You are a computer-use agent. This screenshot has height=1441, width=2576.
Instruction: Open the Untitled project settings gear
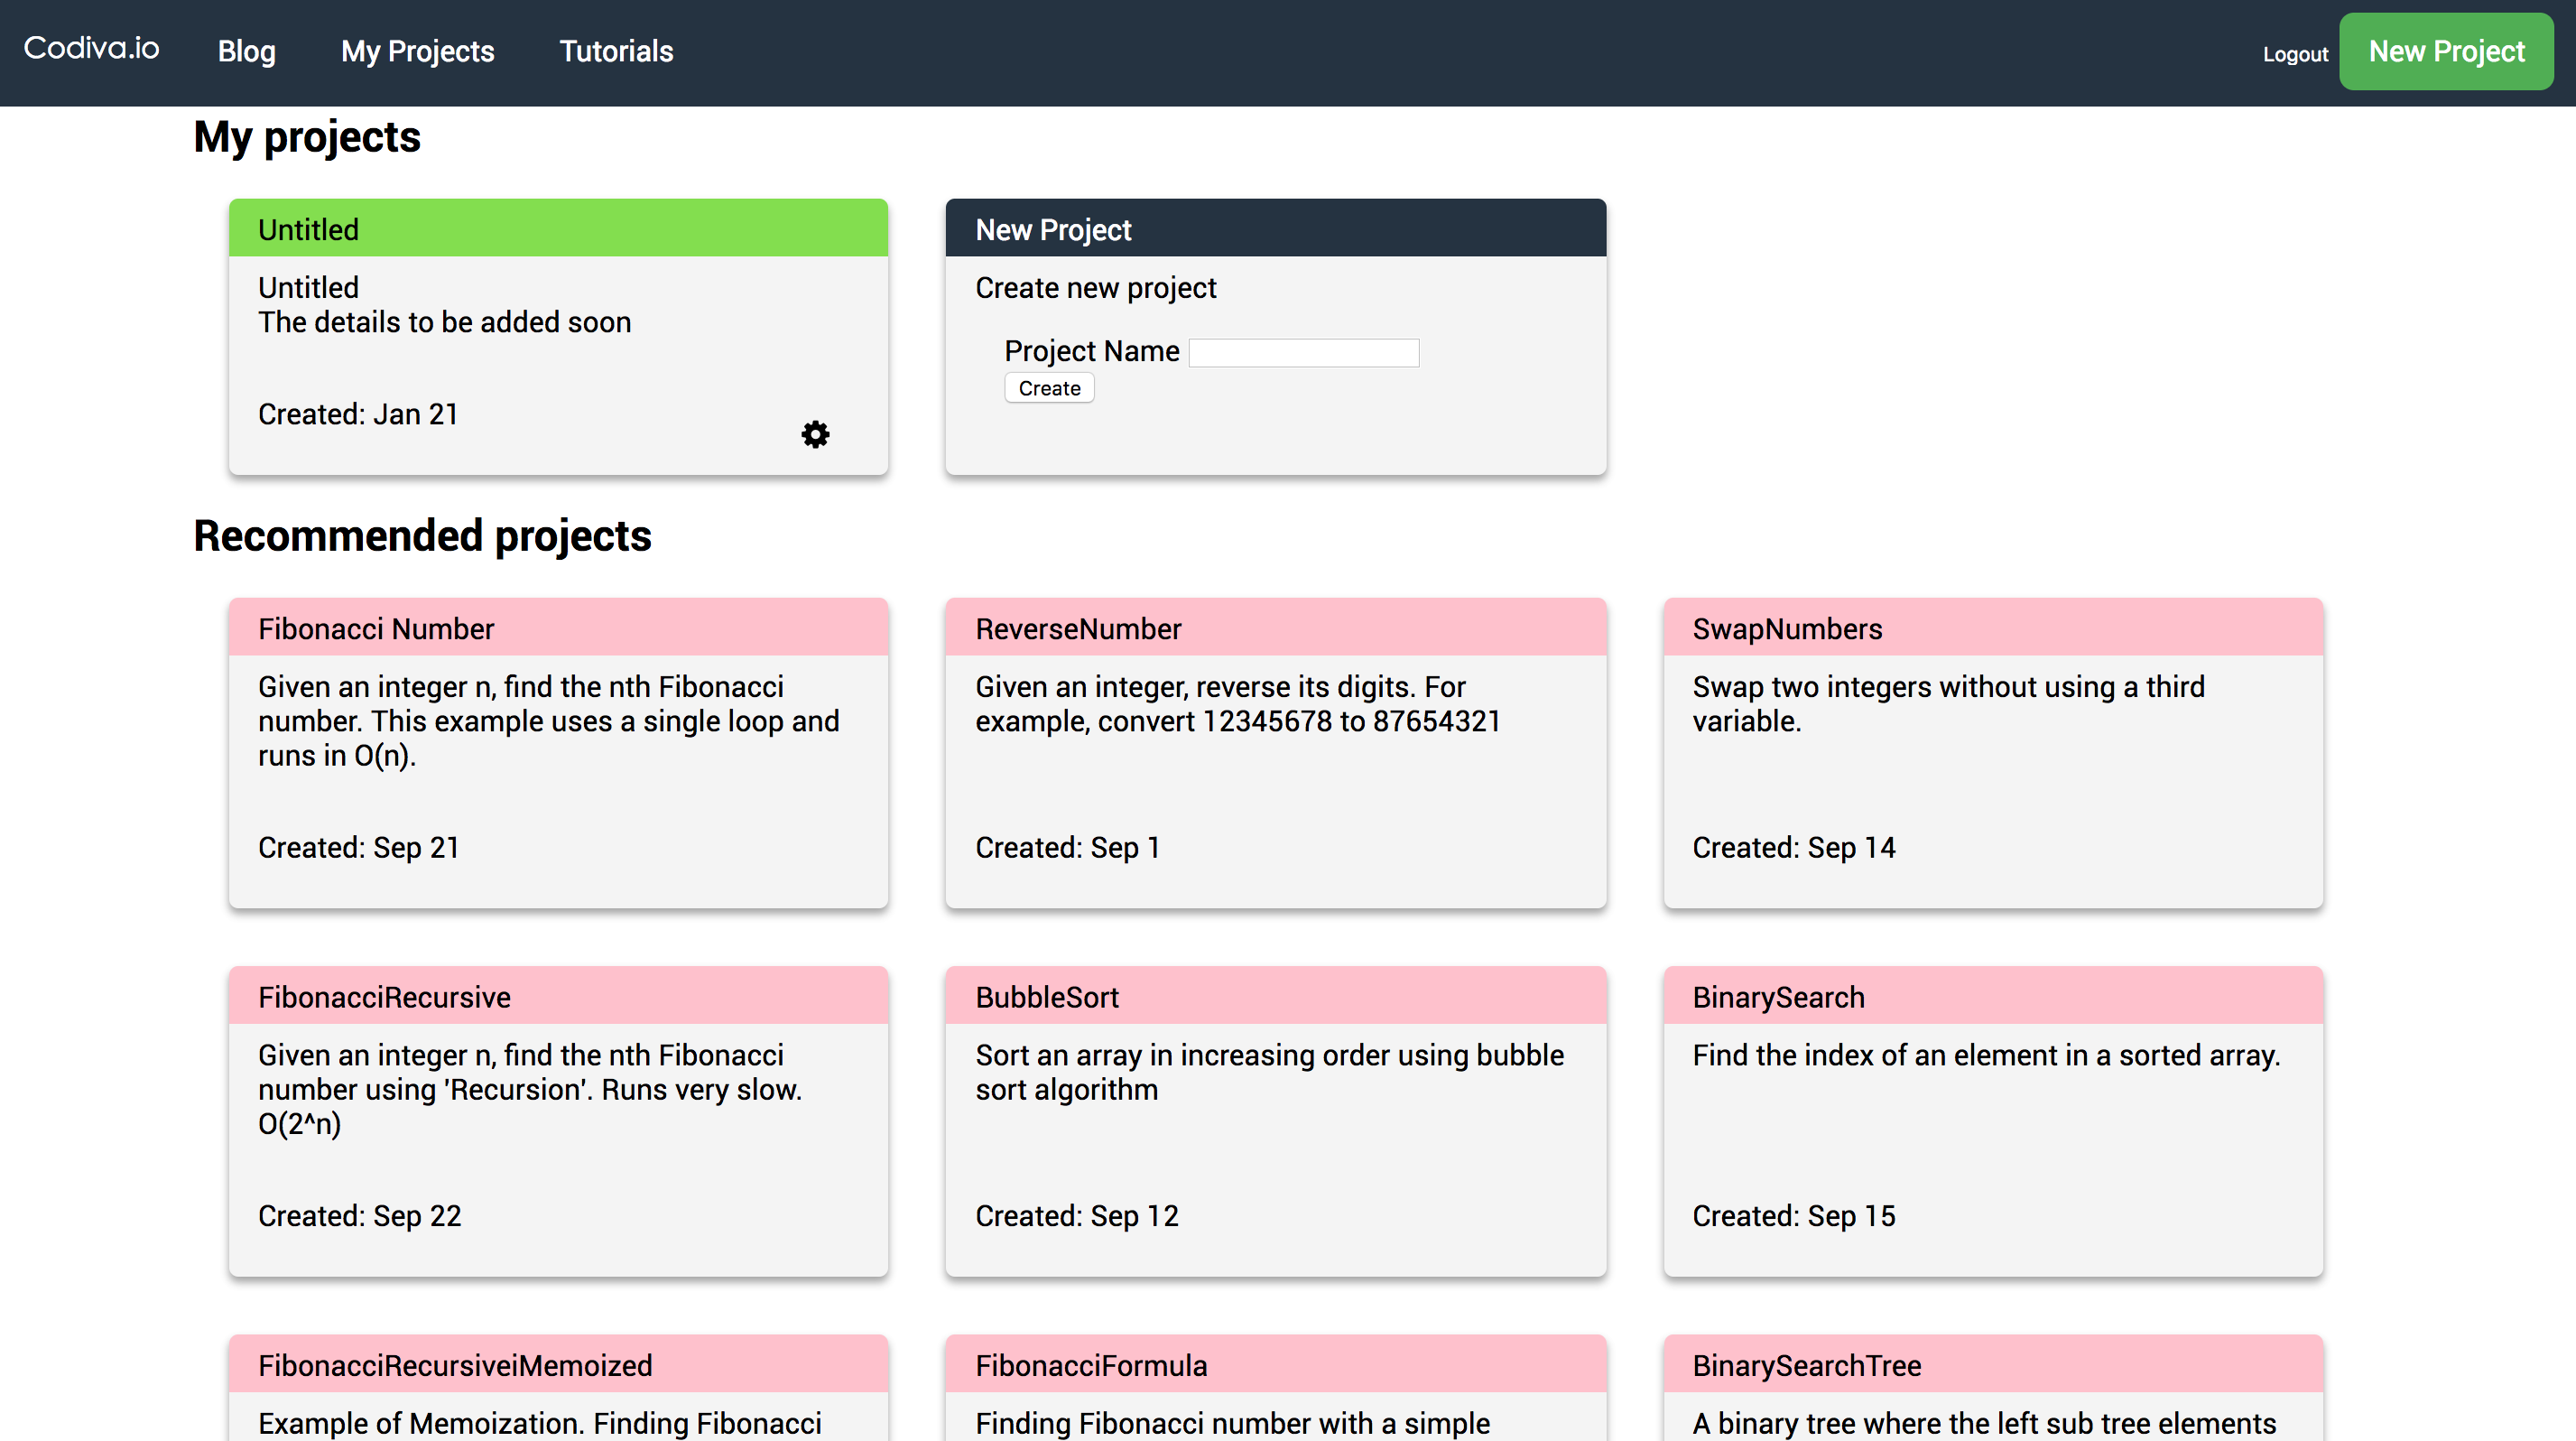coord(815,434)
